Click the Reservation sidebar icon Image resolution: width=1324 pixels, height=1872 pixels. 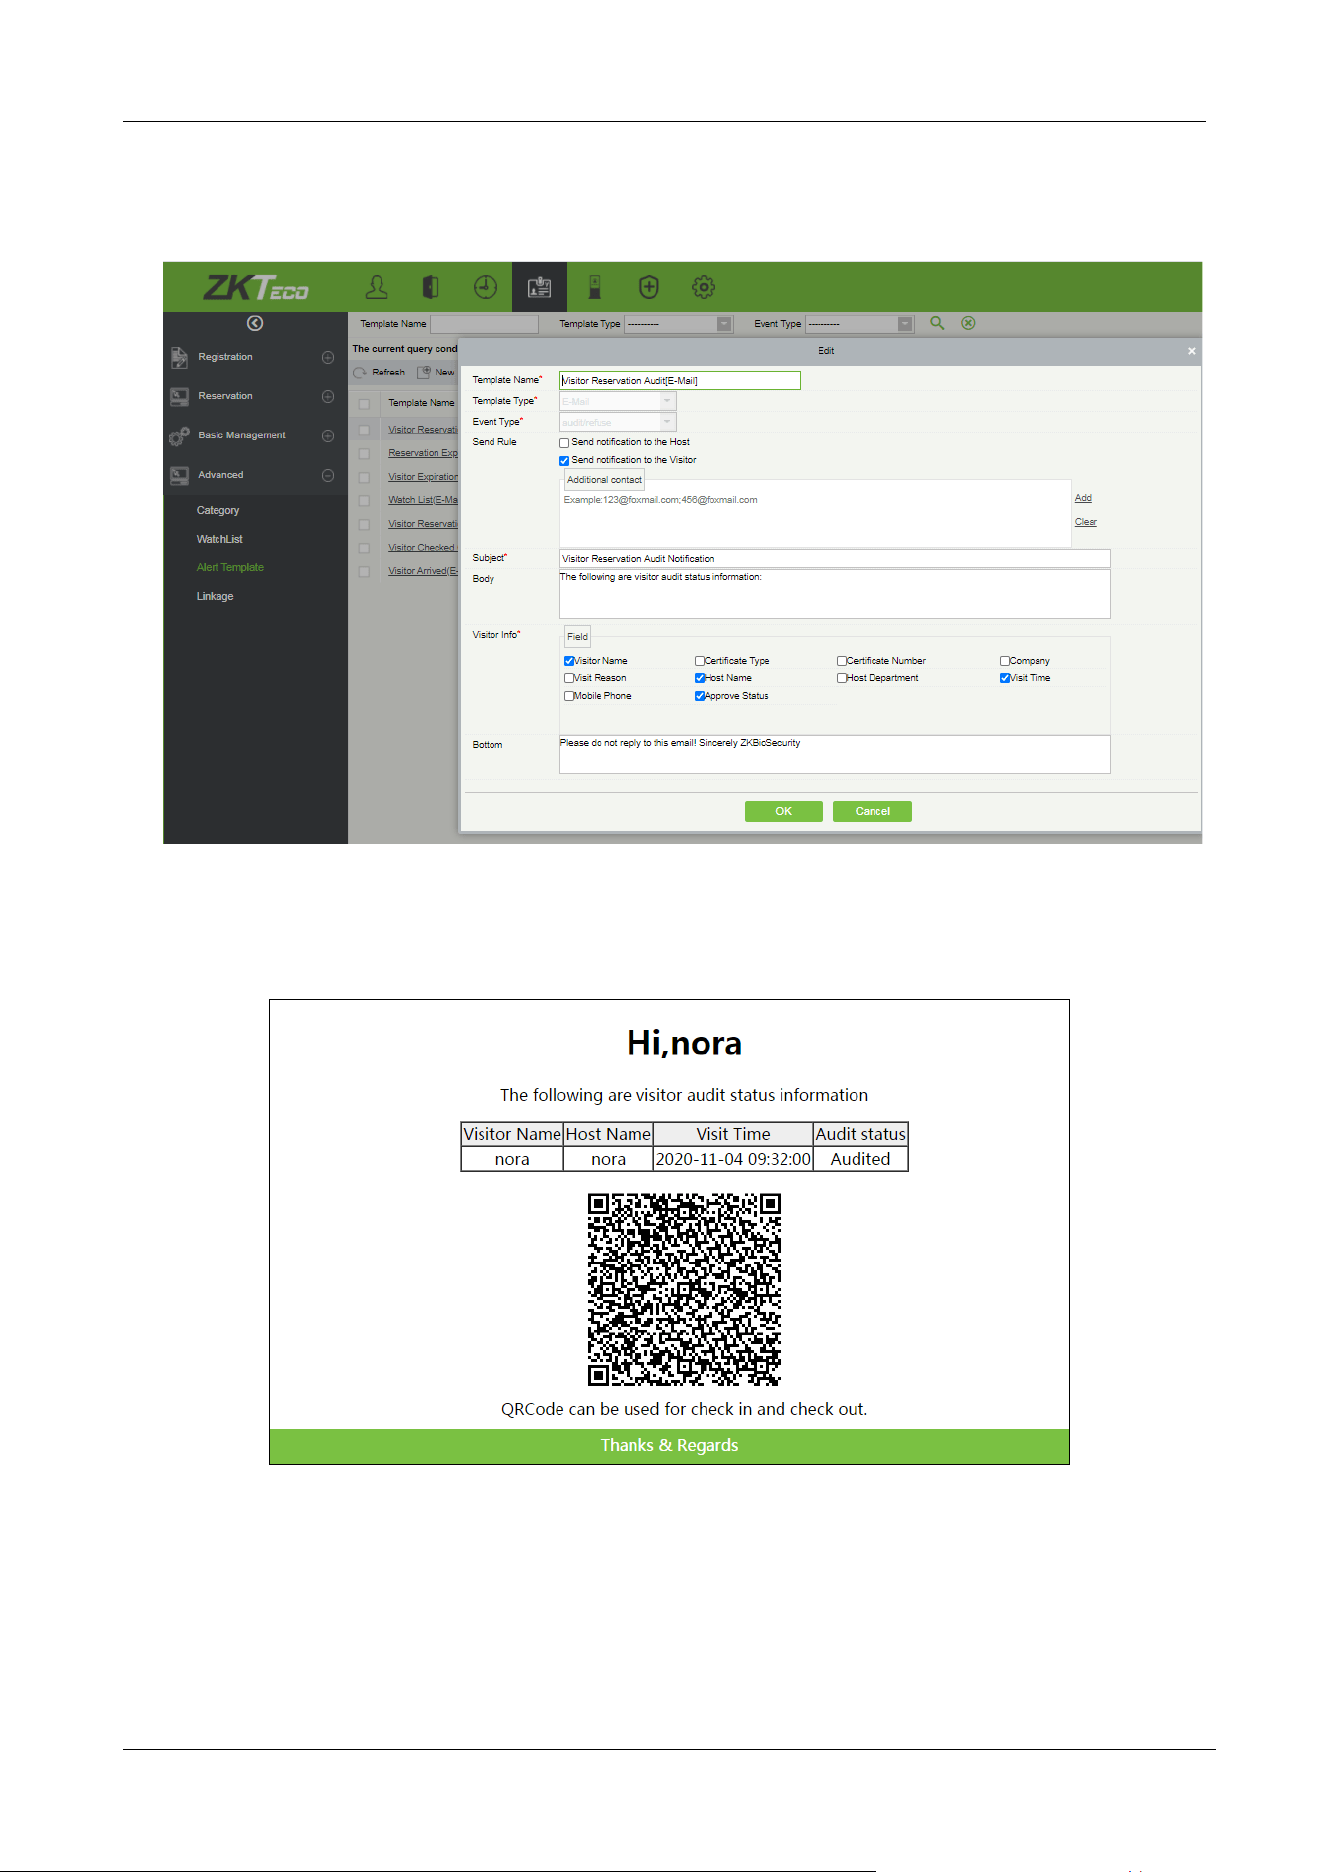(x=179, y=396)
